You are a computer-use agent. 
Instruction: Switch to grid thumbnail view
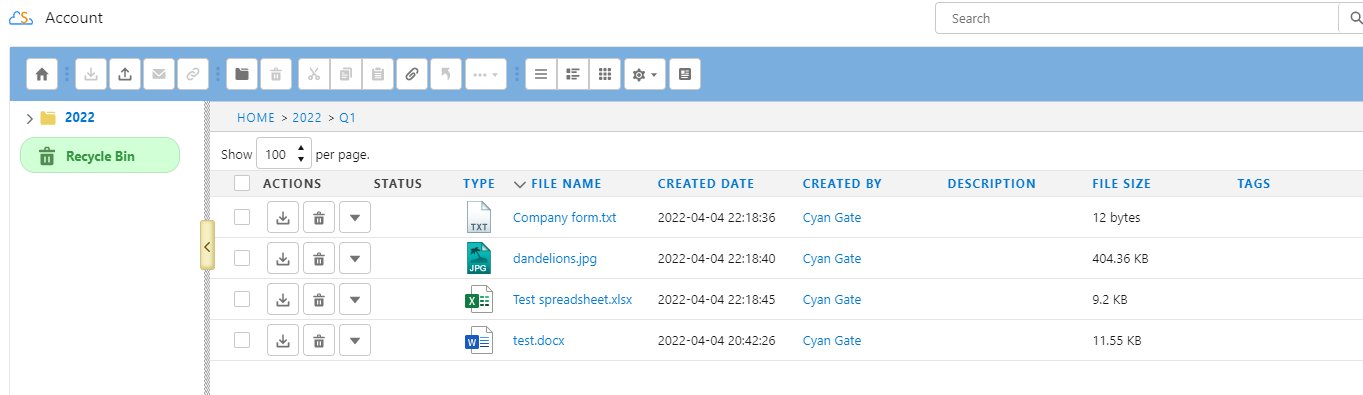[x=604, y=74]
